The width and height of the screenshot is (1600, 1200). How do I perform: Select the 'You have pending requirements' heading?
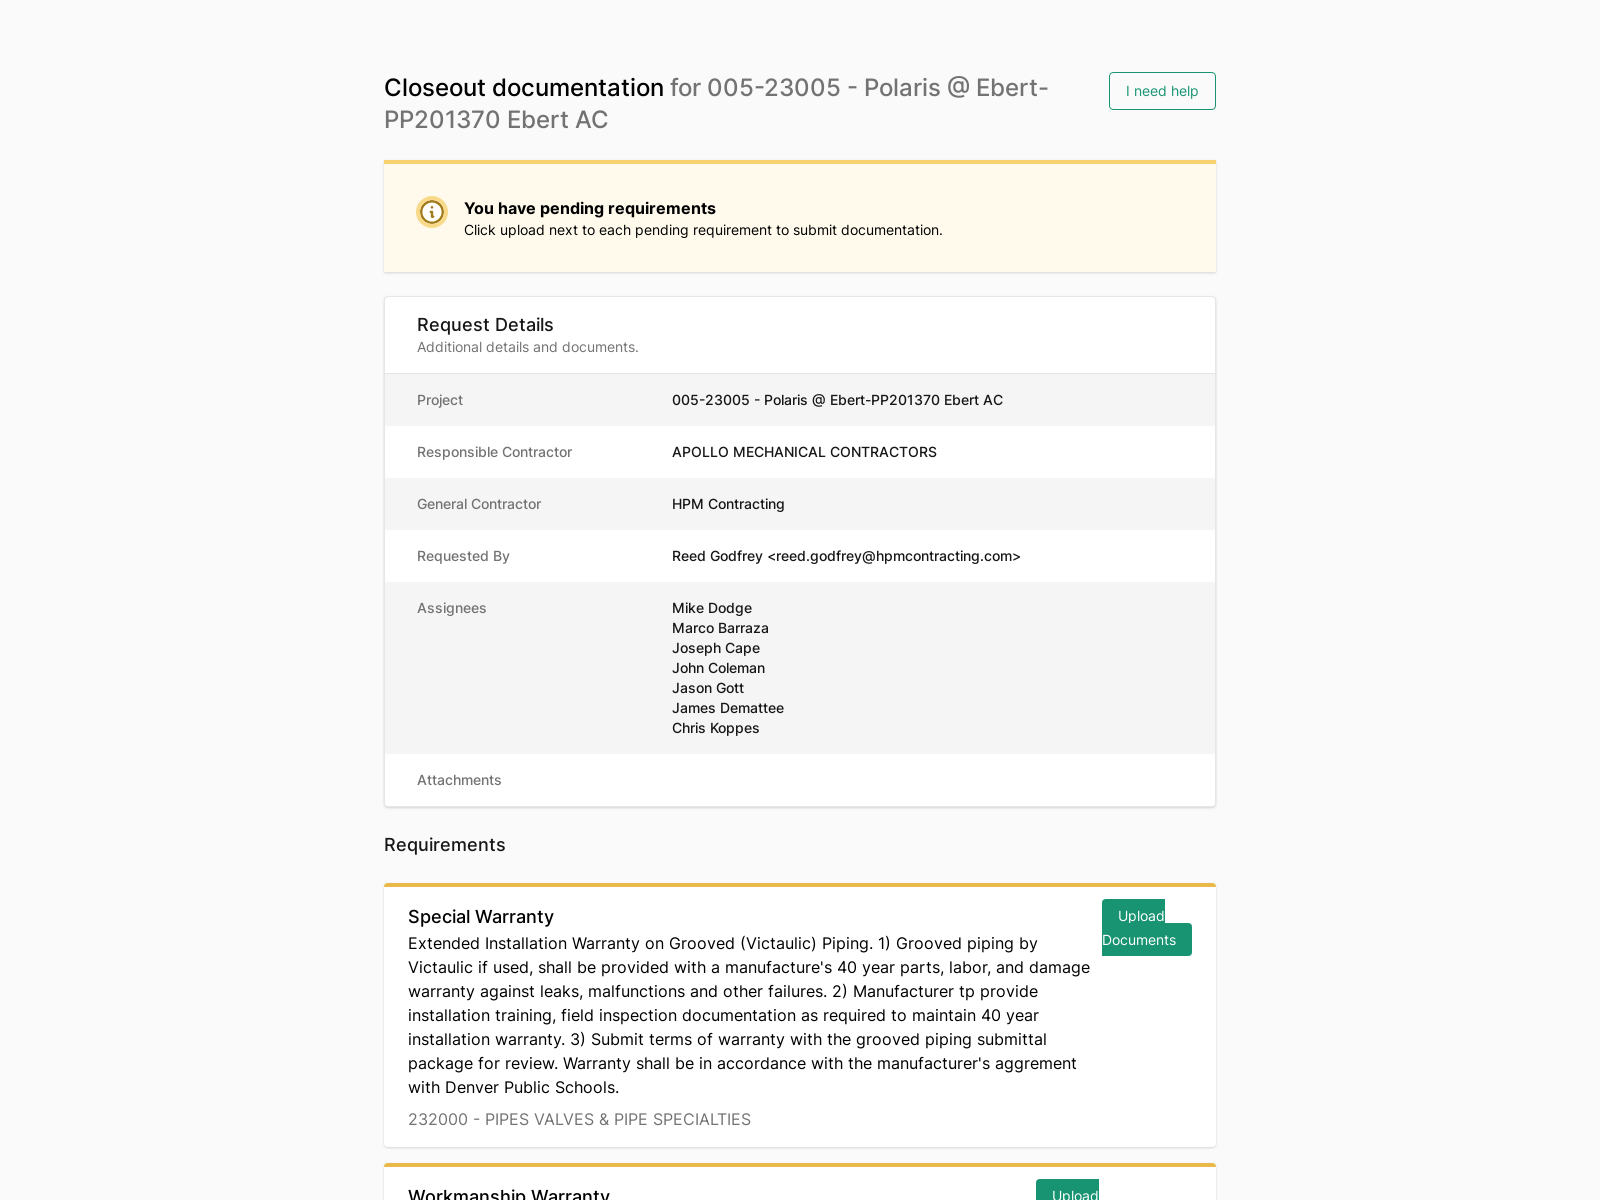(x=590, y=208)
